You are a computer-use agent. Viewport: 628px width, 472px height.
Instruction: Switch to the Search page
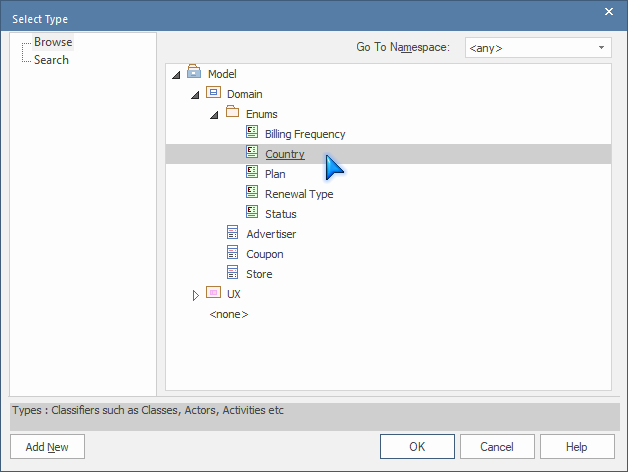click(x=51, y=60)
